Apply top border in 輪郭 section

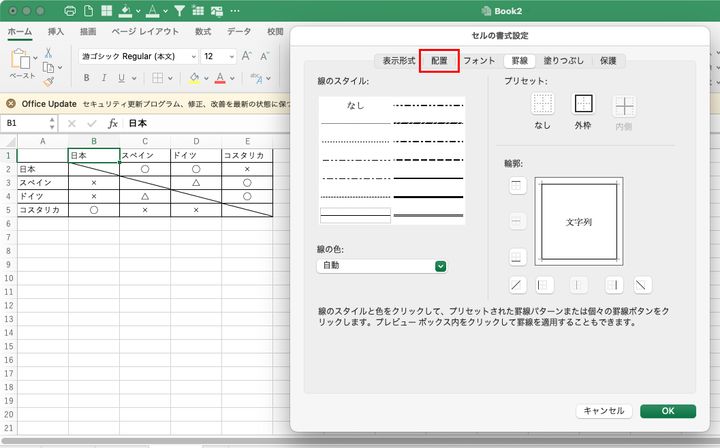(x=517, y=186)
